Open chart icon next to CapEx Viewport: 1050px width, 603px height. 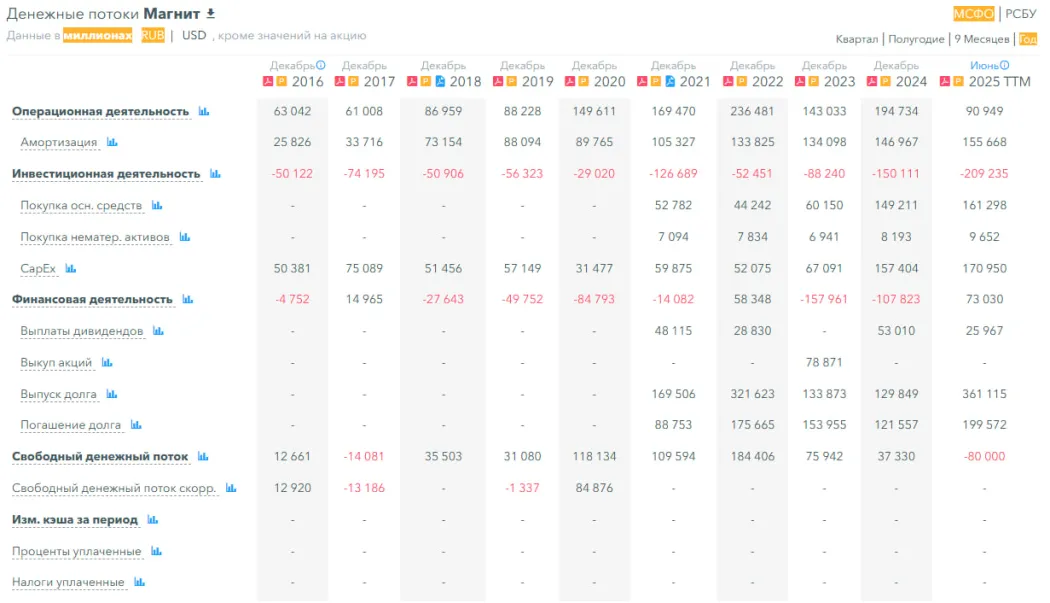pyautogui.click(x=70, y=269)
